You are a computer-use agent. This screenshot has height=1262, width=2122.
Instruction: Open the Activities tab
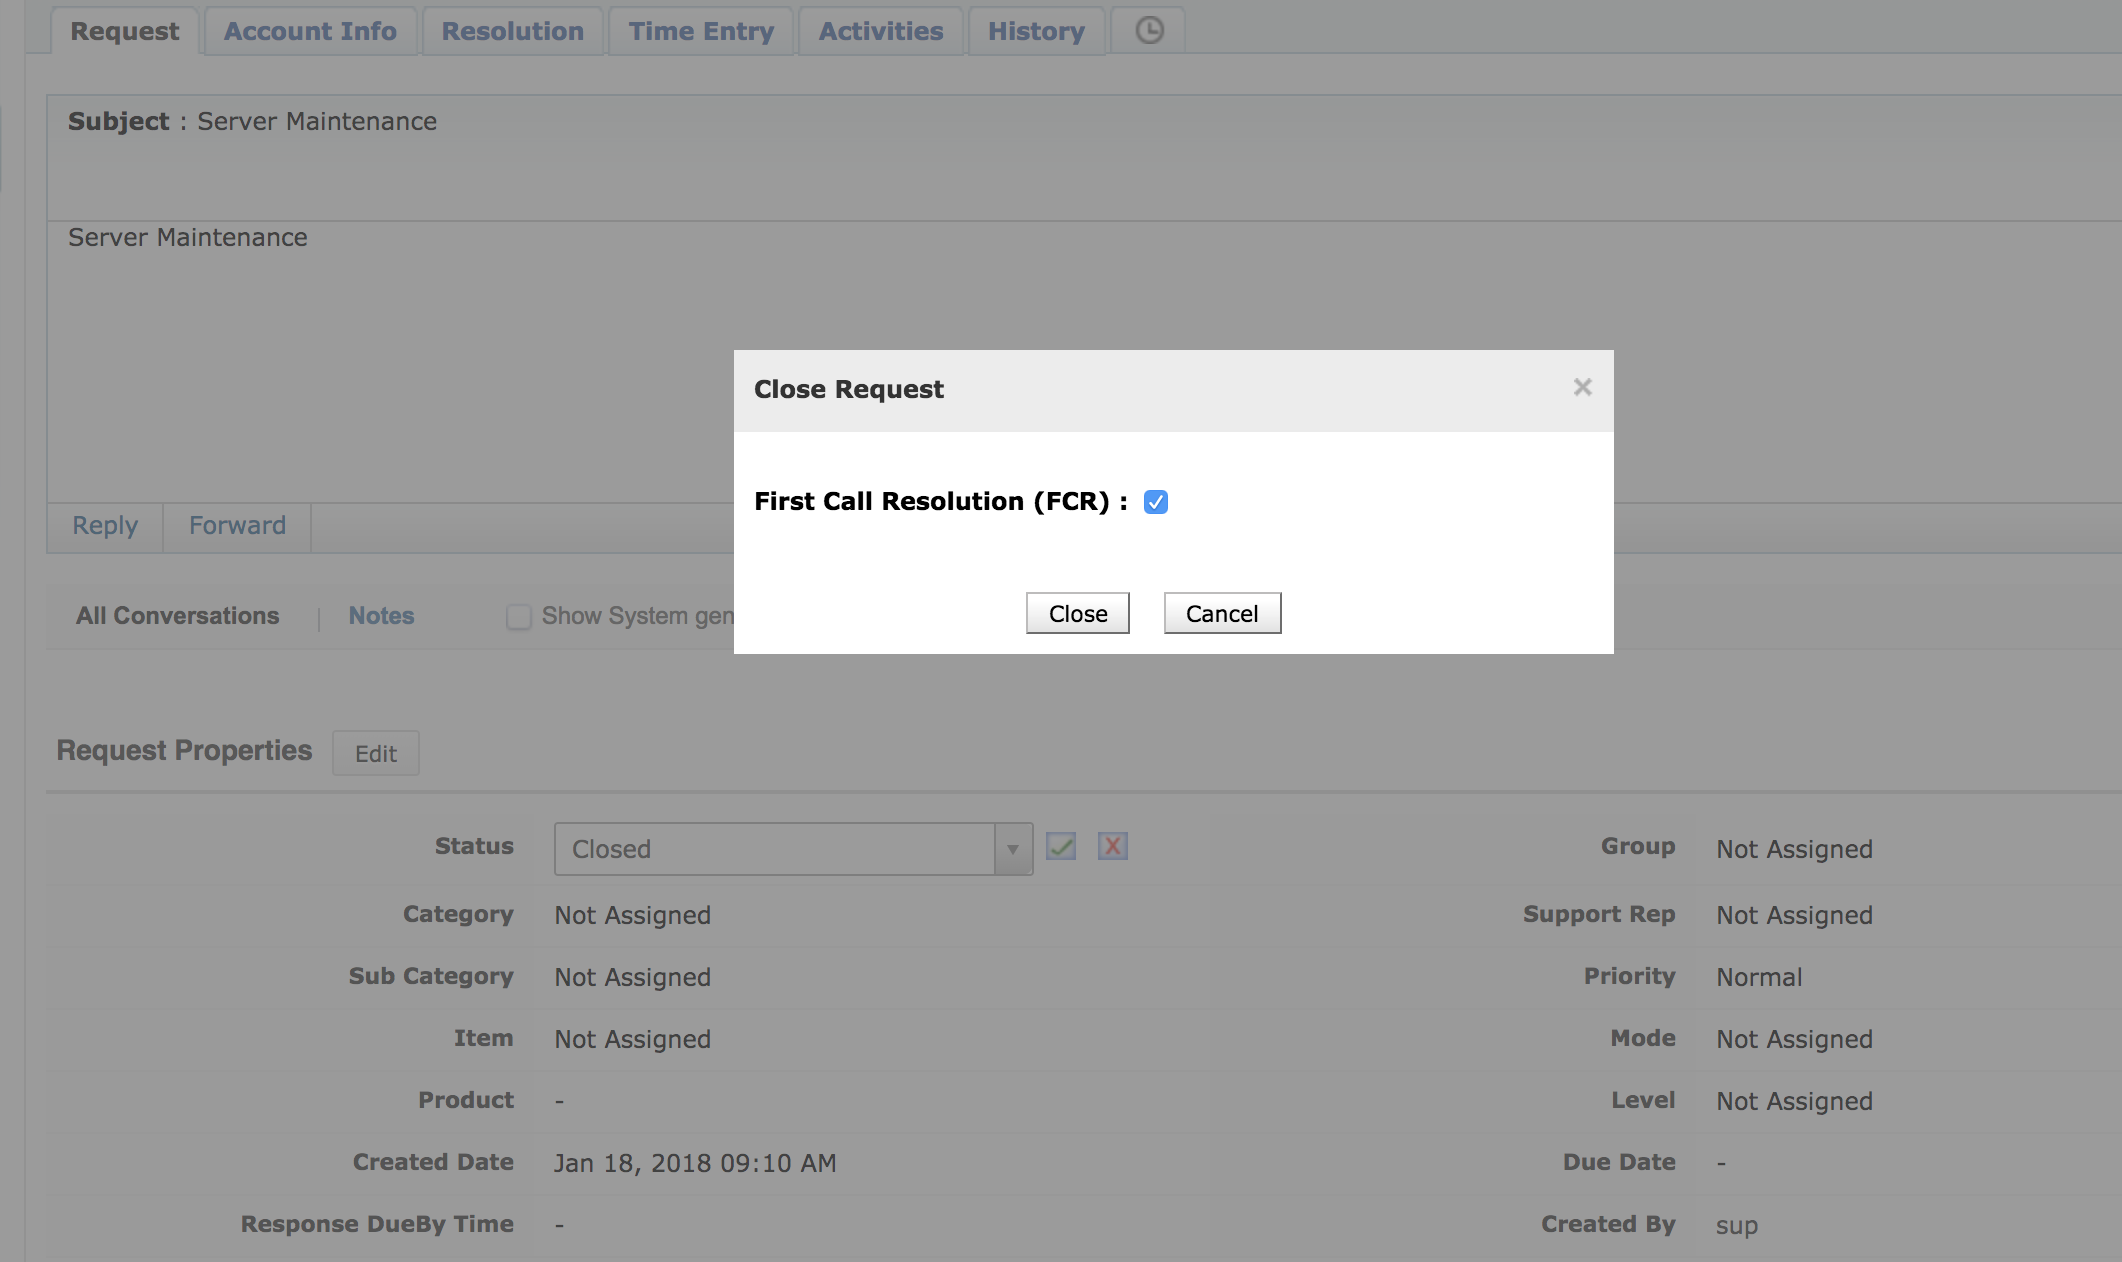879,30
